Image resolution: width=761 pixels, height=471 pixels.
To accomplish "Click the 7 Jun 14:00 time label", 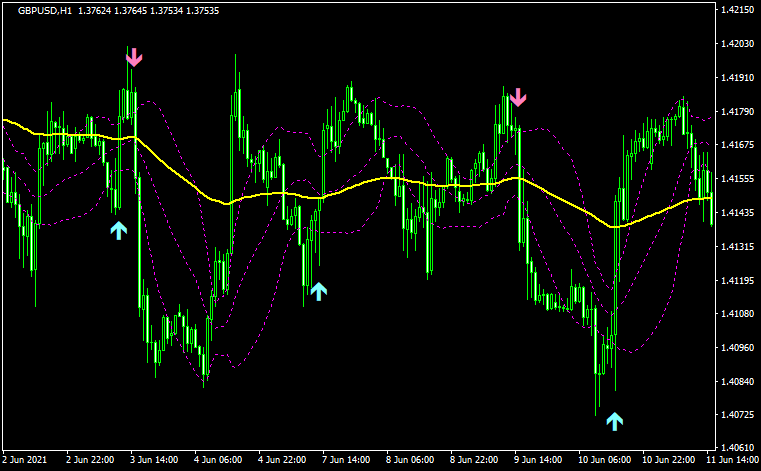I will point(345,461).
